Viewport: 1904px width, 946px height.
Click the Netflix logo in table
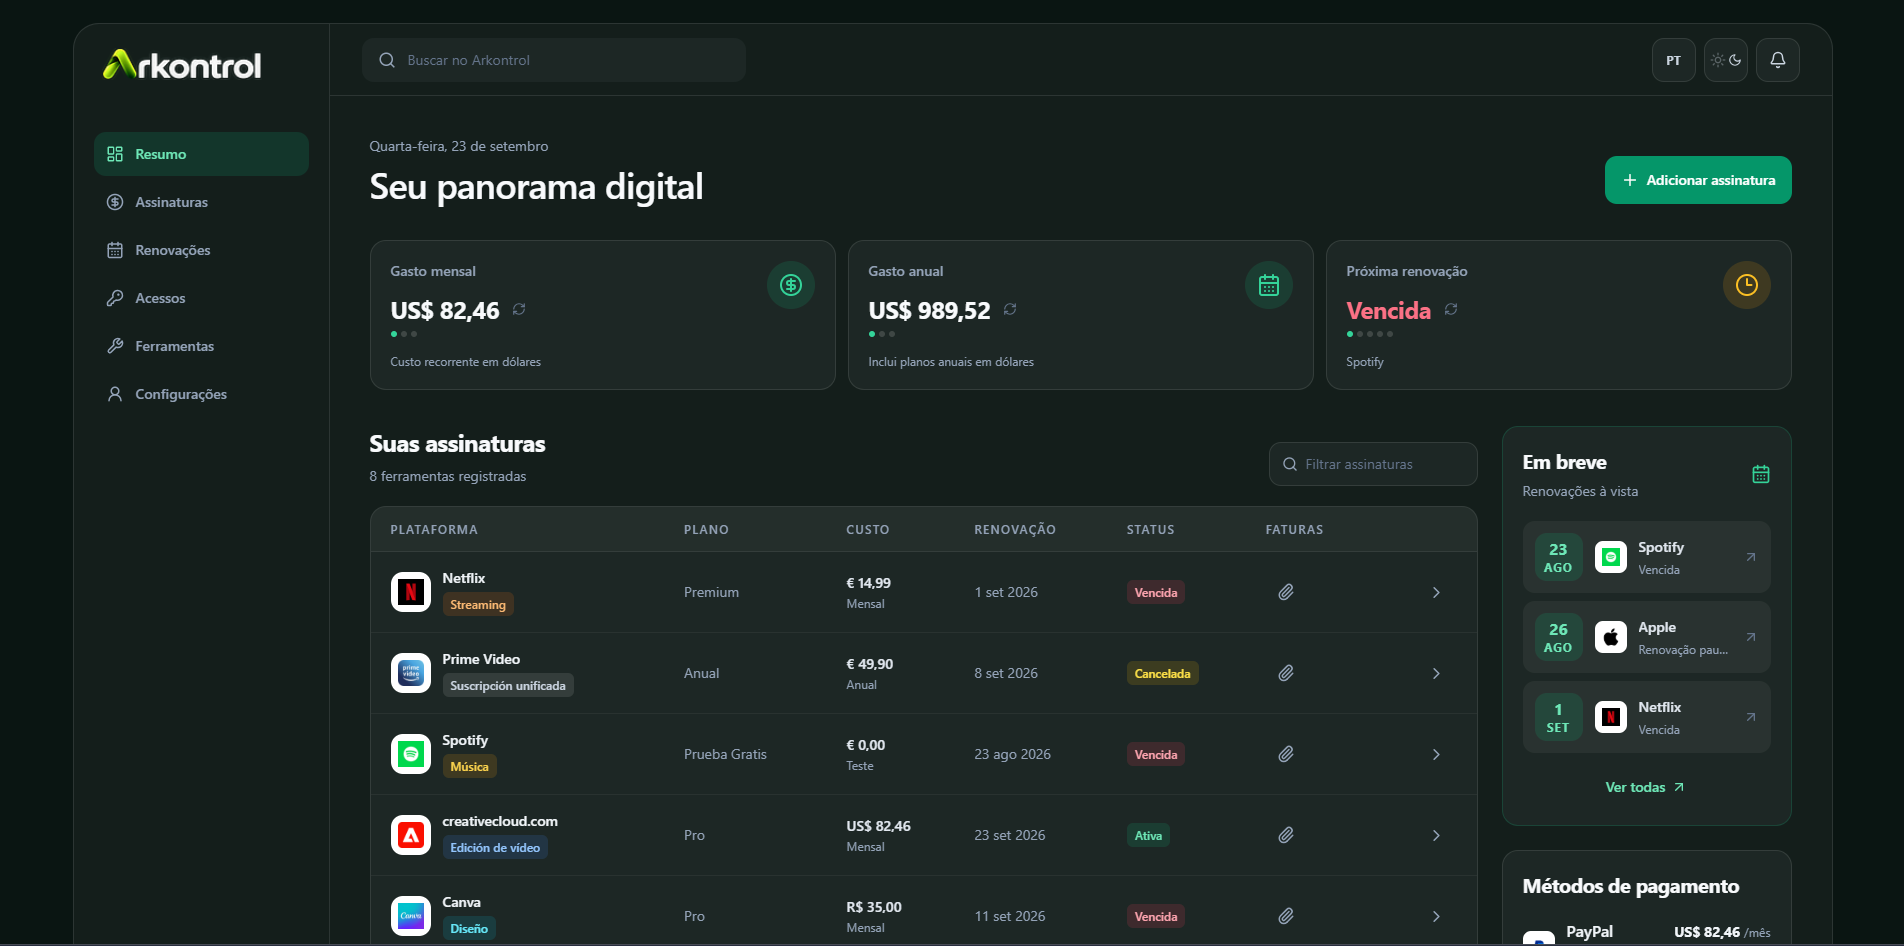pos(411,592)
